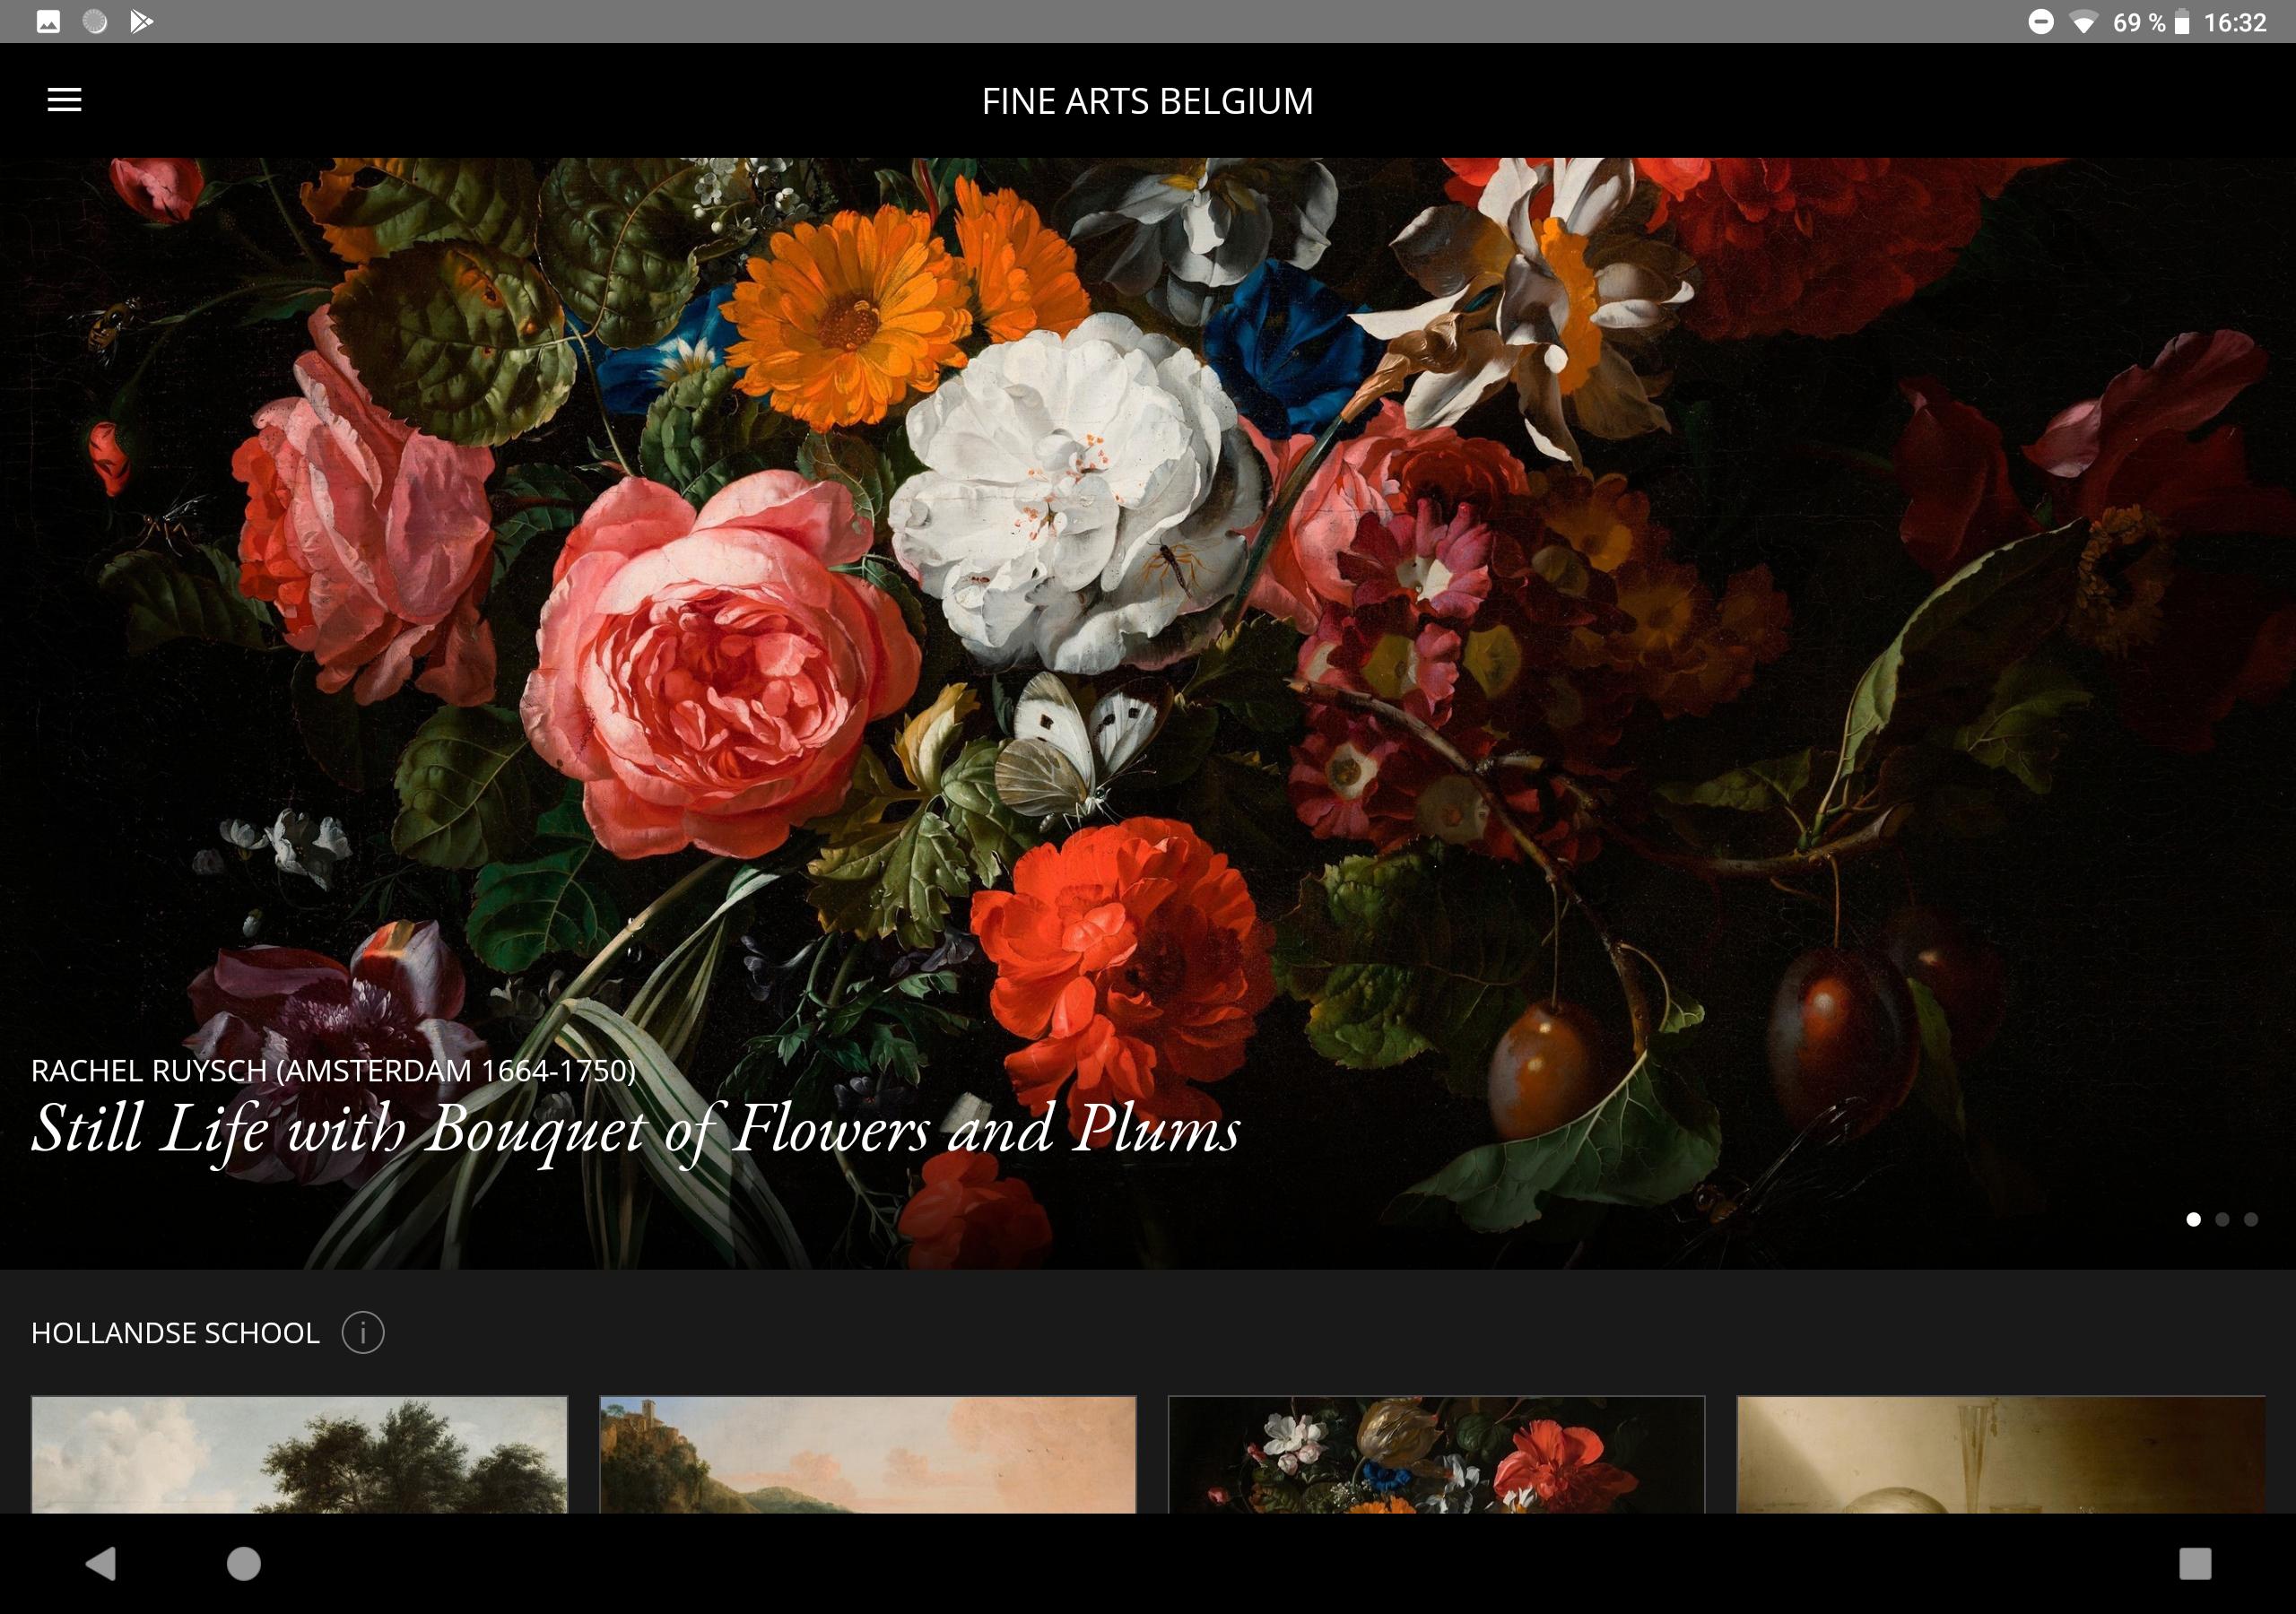Open the hillside sunset landscape thumbnail
This screenshot has height=1614, width=2296.
click(x=868, y=1454)
